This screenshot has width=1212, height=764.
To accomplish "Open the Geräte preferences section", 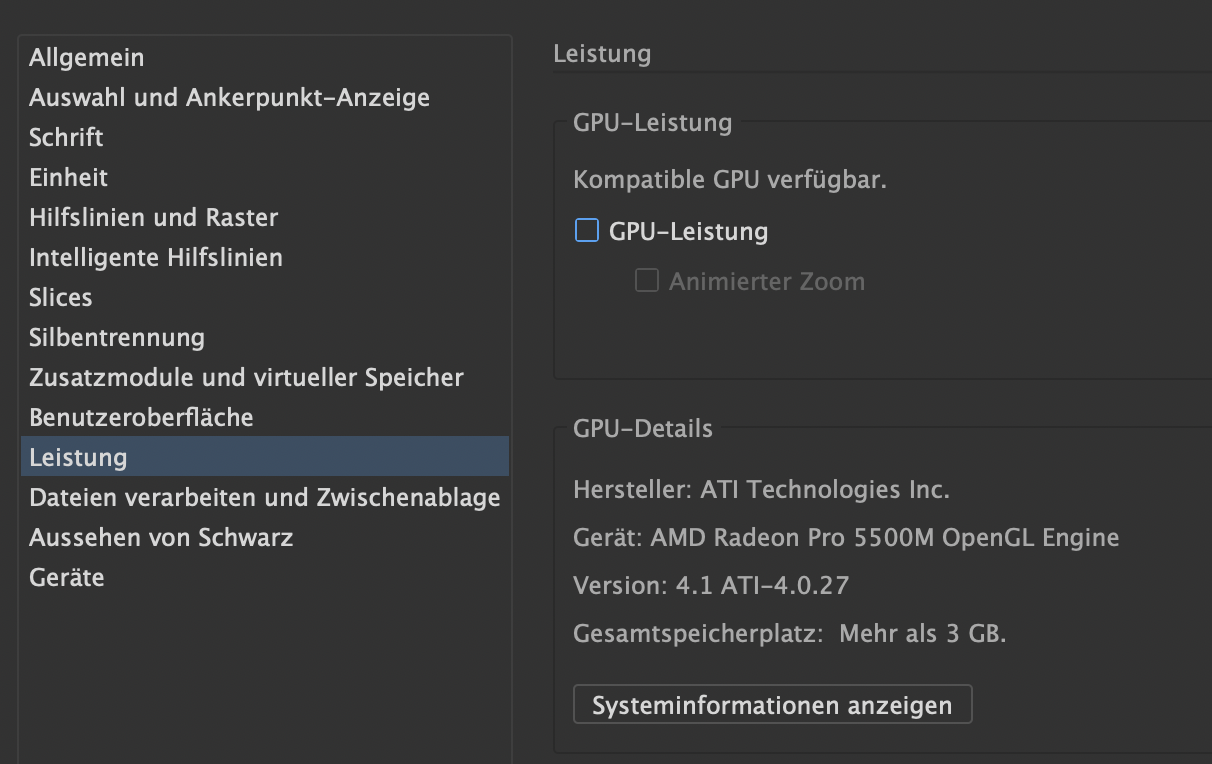I will [67, 578].
